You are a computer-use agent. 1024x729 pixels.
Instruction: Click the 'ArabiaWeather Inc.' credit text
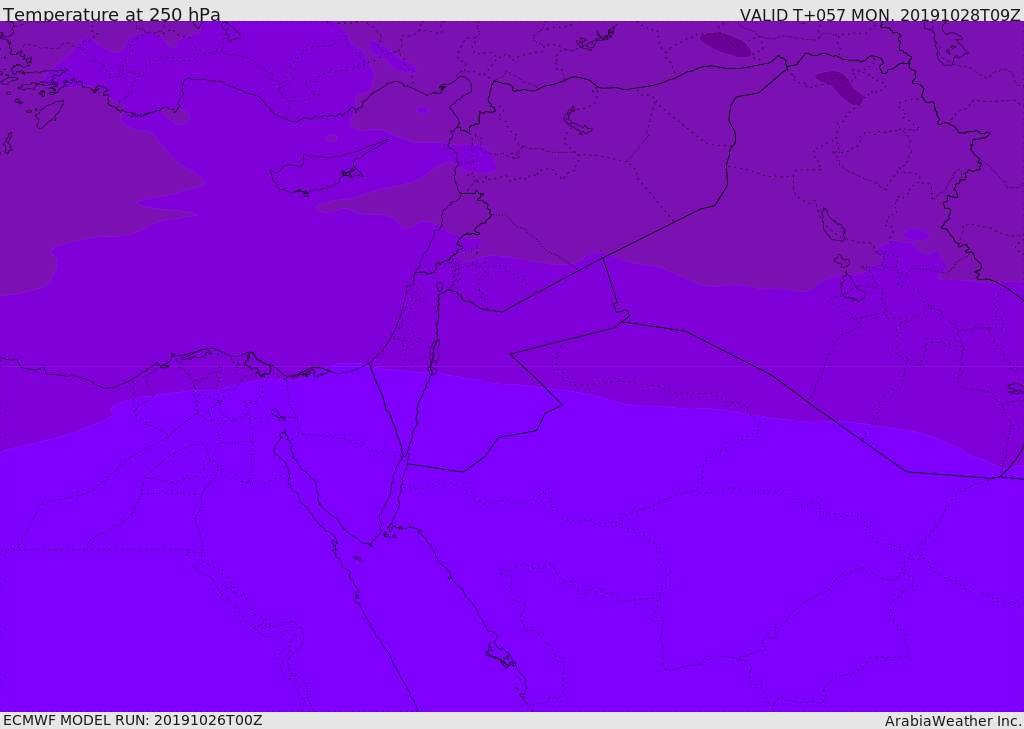point(953,721)
